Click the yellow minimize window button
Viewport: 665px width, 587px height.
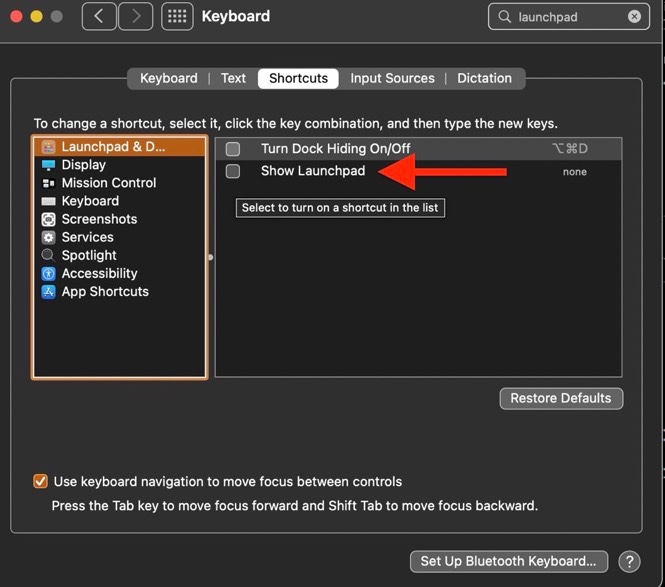36,17
